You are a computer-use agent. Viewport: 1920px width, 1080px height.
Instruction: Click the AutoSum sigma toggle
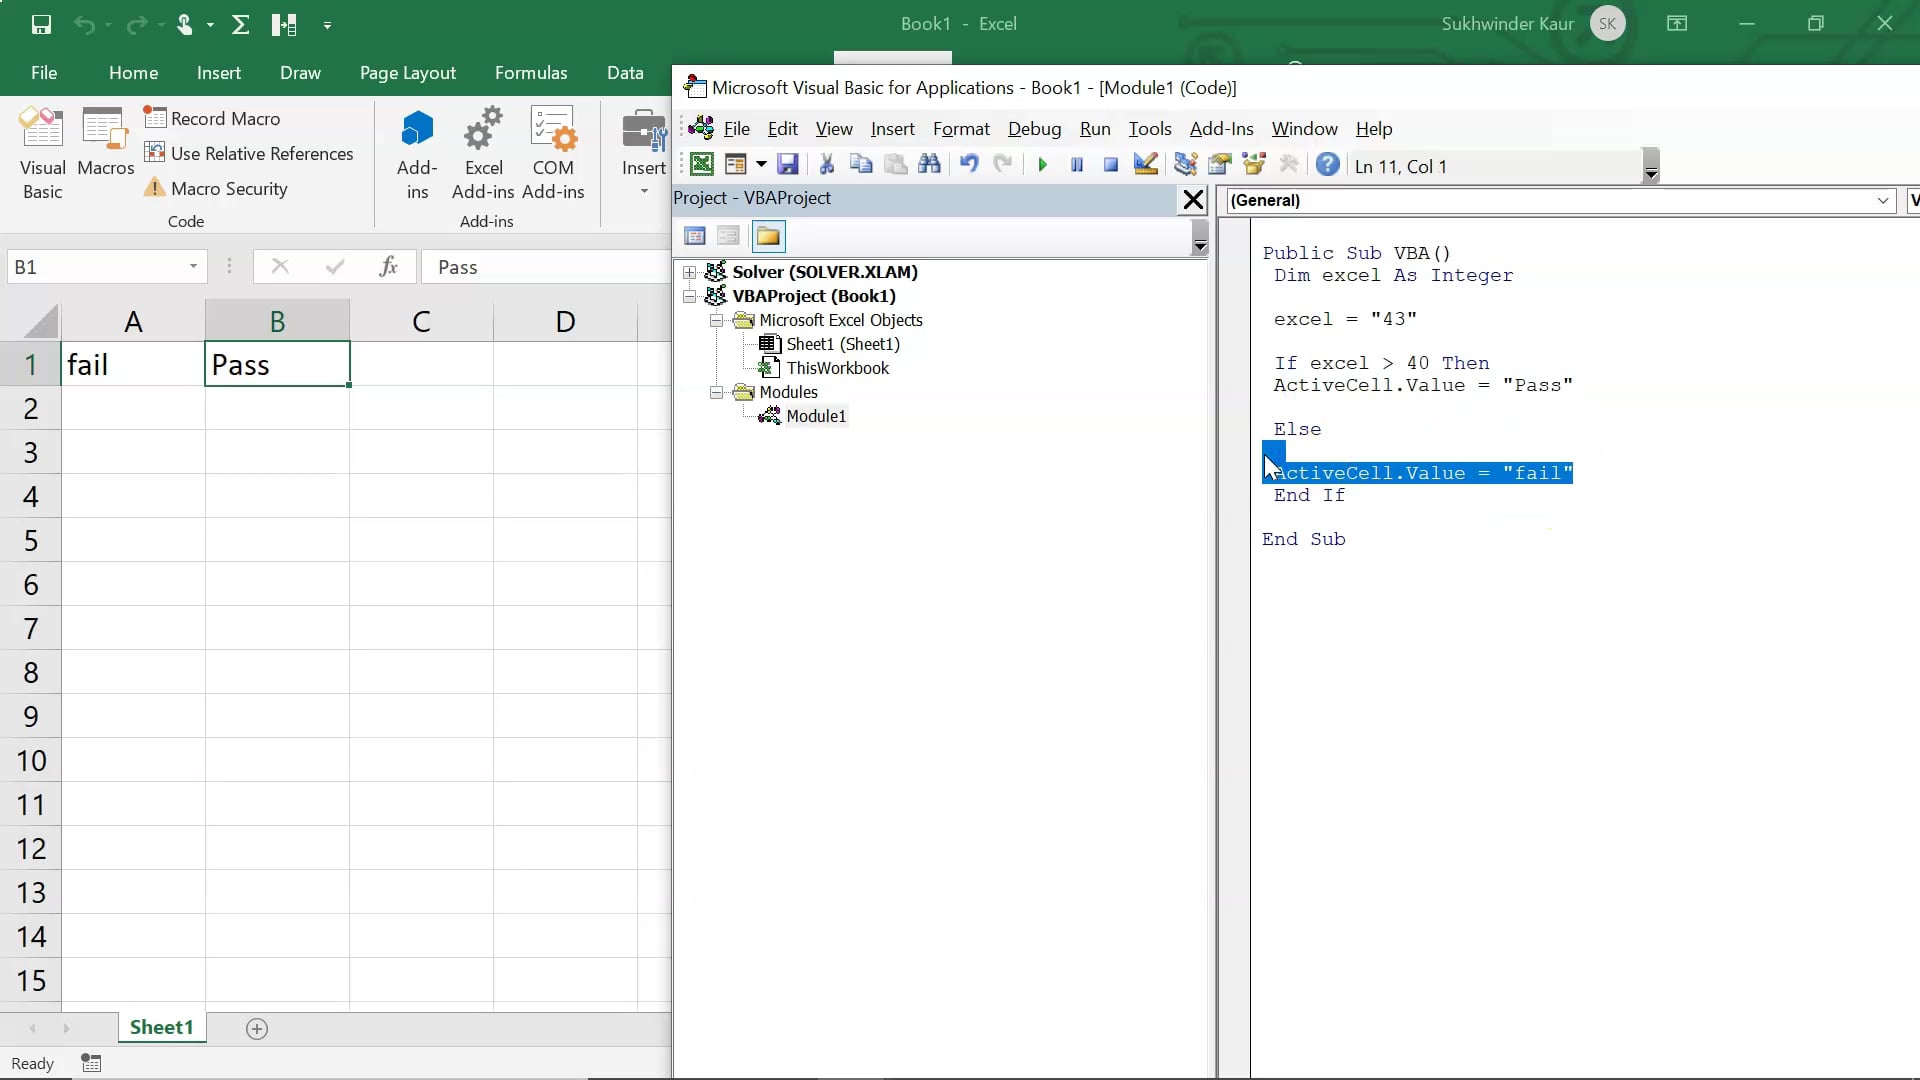coord(240,25)
